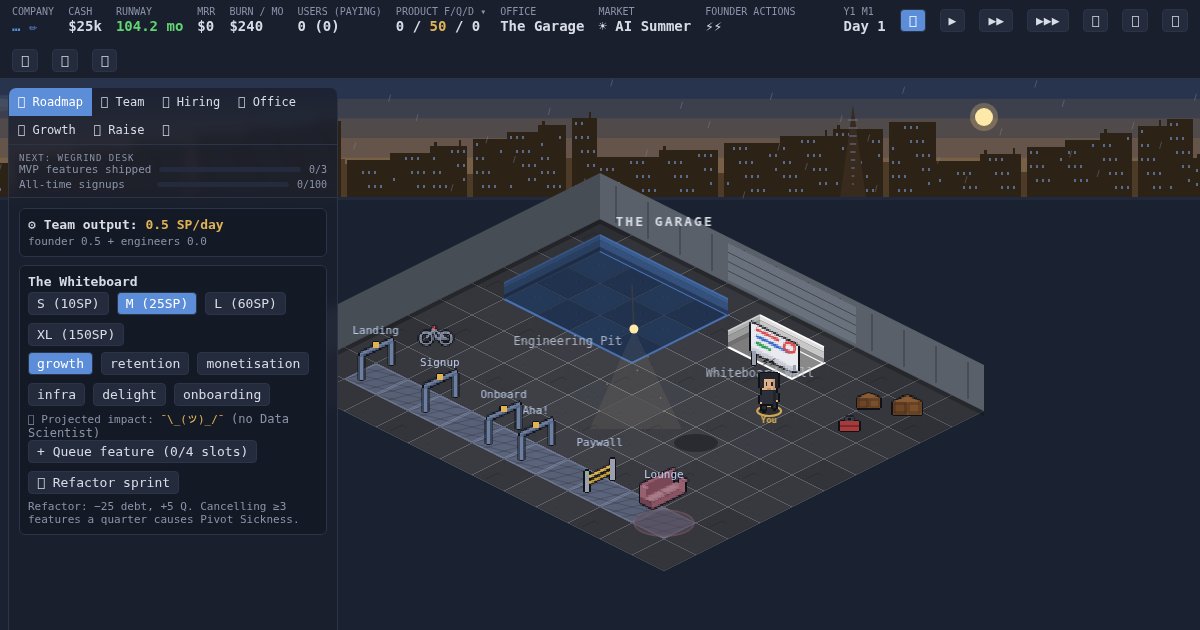Click the large cardboard box by wall

(907, 405)
